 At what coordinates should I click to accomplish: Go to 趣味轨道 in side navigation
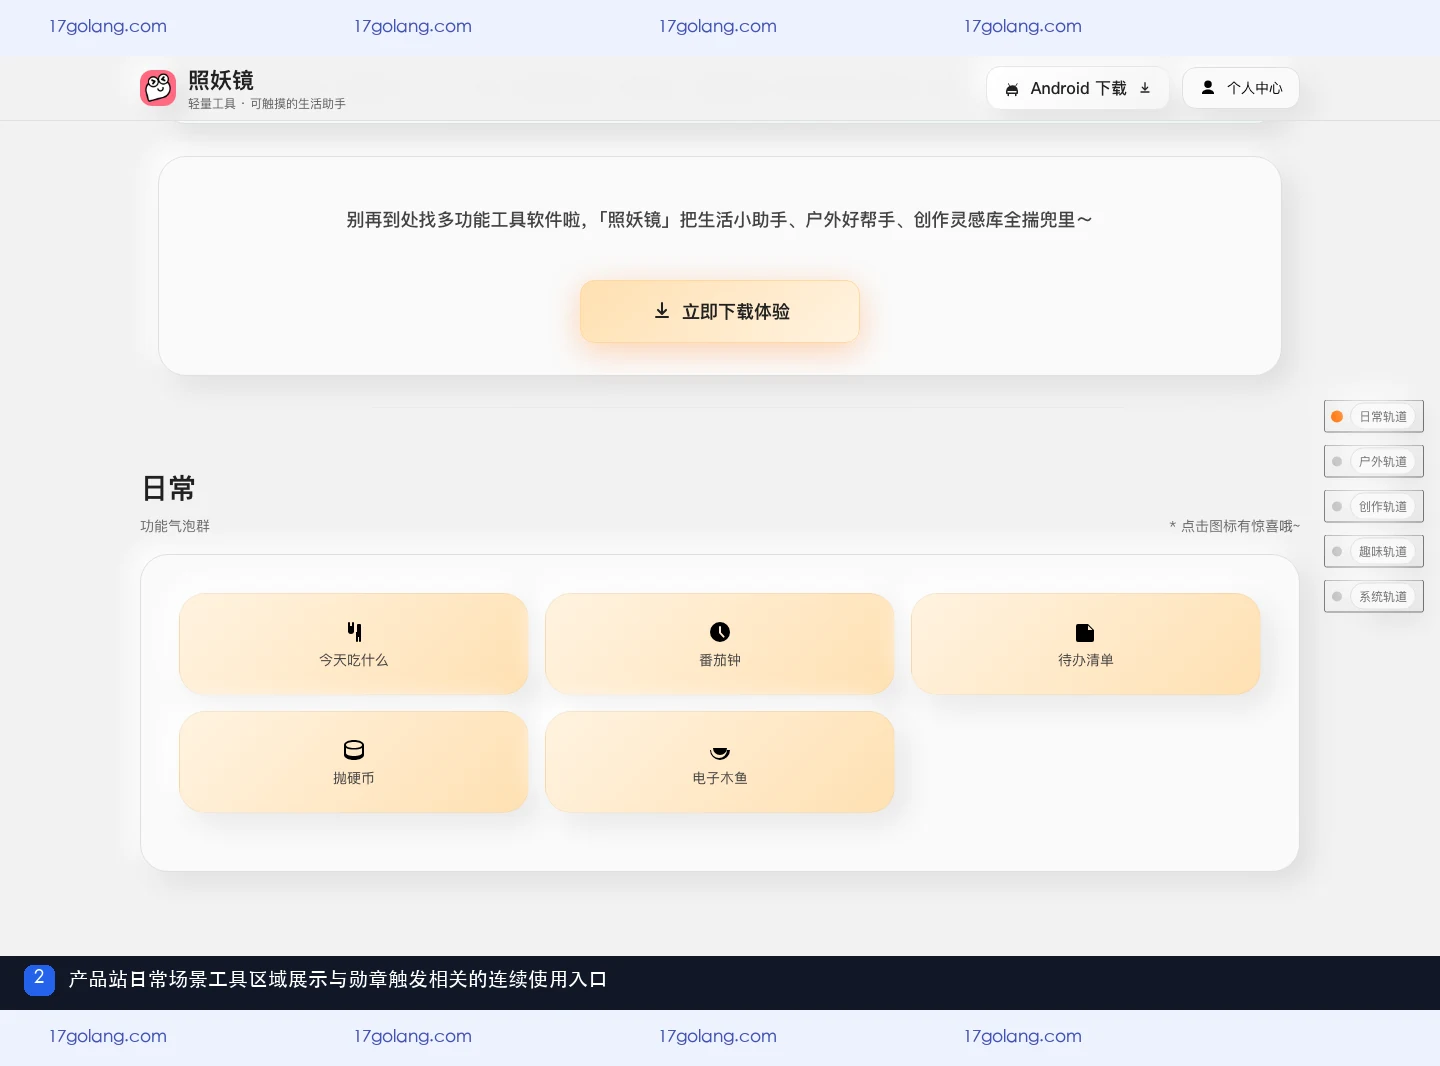tap(1374, 552)
